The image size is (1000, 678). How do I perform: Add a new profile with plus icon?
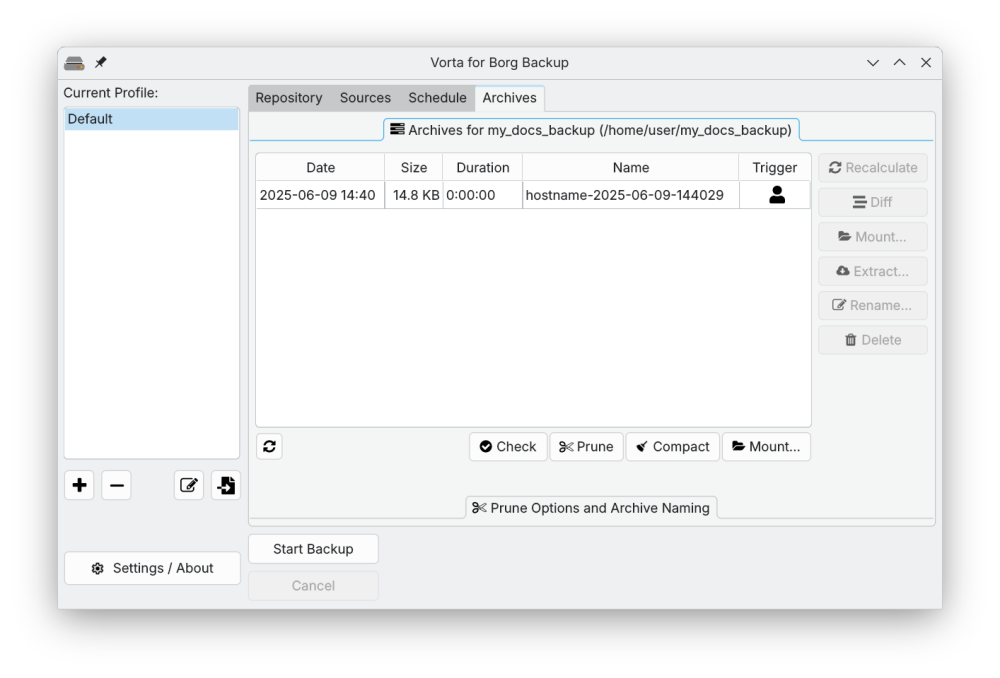[x=80, y=486]
